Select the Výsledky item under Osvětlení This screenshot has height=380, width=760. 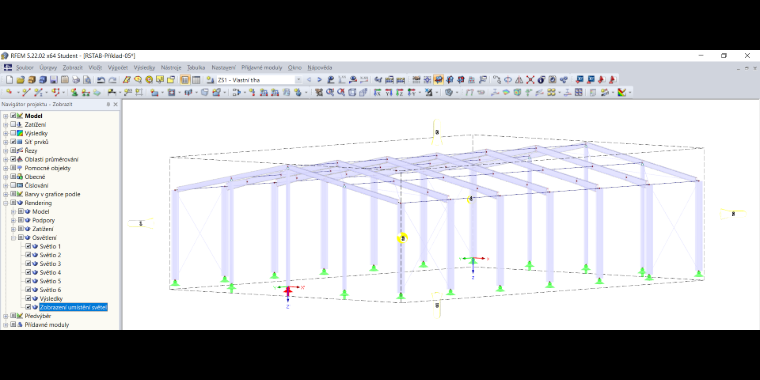click(x=51, y=299)
